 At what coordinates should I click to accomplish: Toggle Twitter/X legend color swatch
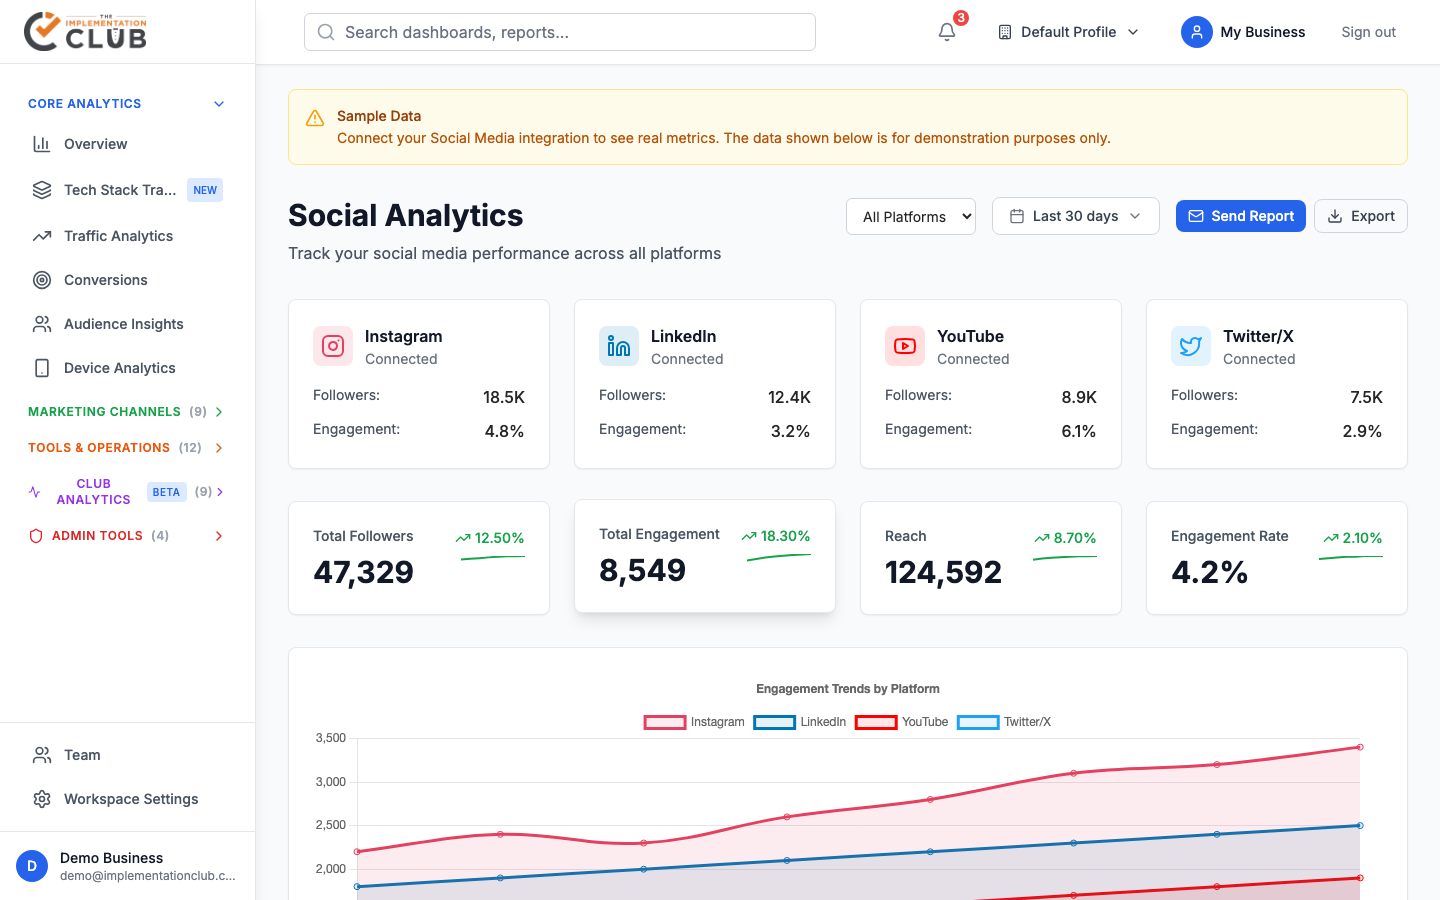click(978, 722)
